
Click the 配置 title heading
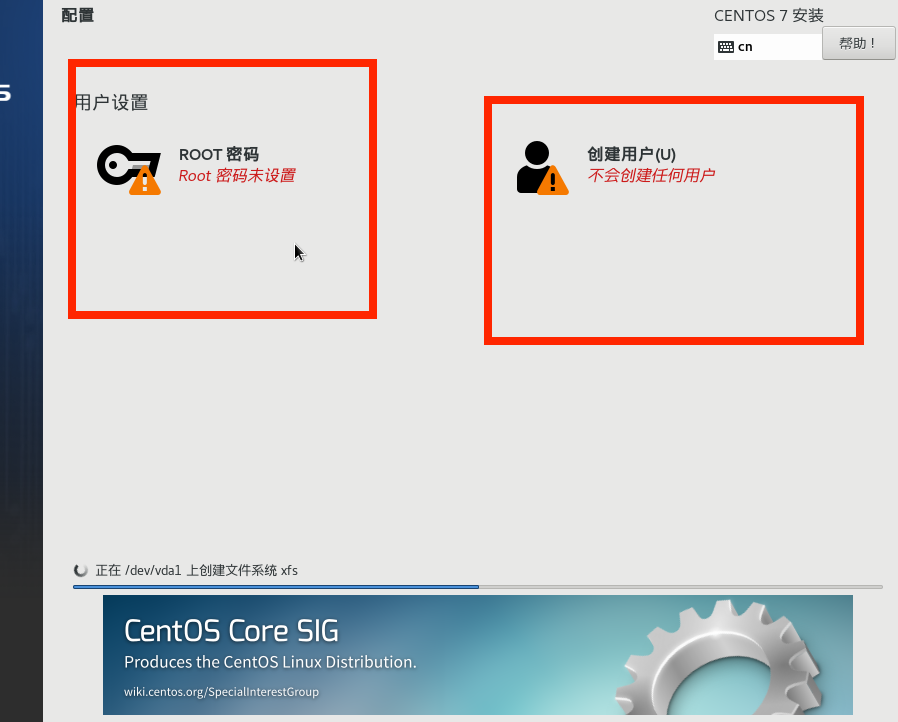tap(77, 15)
